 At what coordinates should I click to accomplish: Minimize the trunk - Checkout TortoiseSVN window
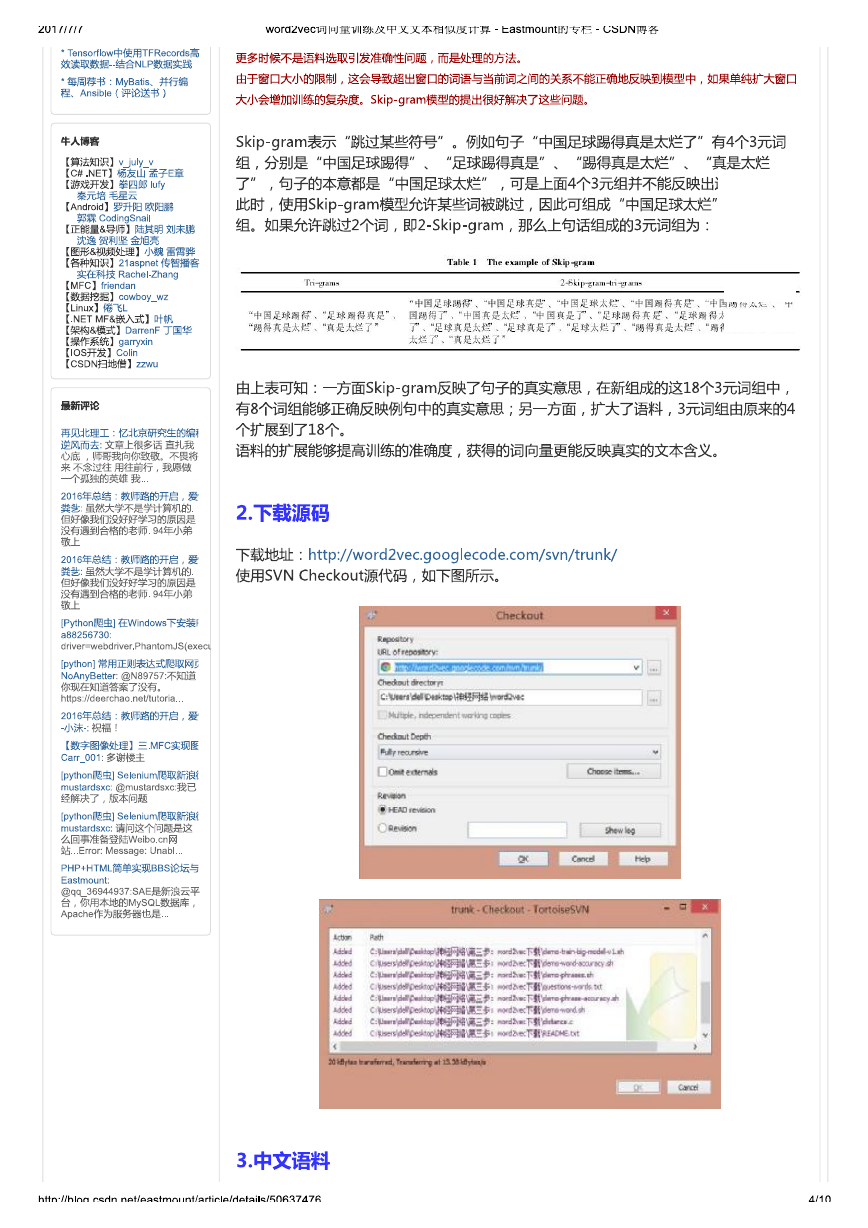click(669, 907)
